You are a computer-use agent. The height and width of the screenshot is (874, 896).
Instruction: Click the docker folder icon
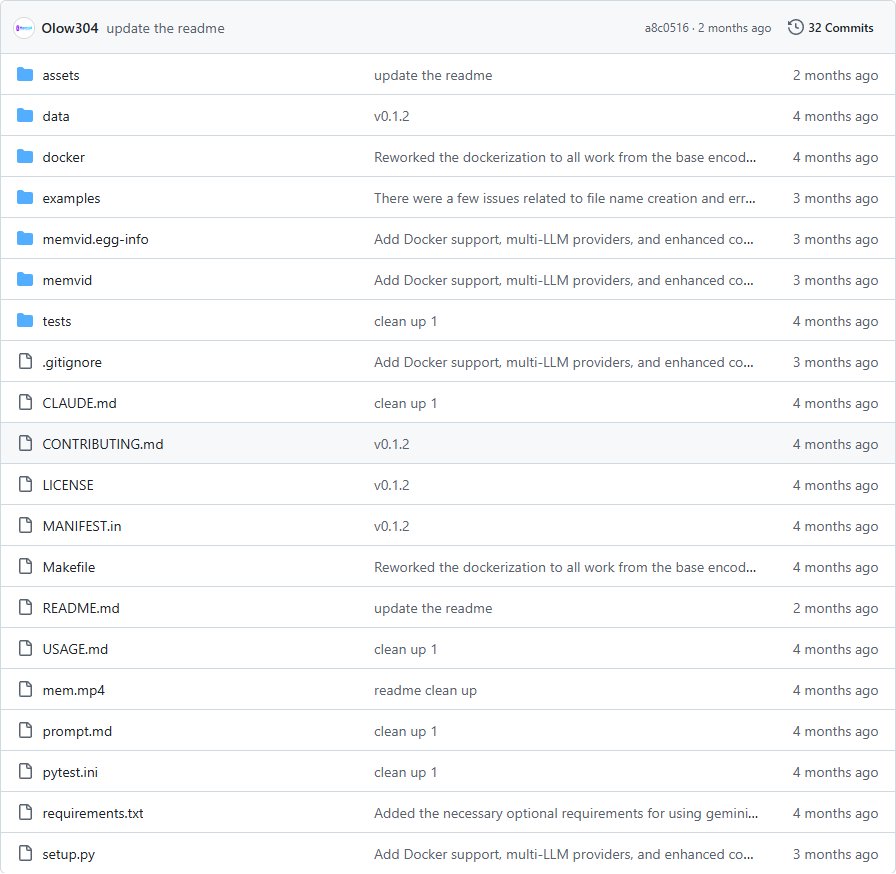25,157
